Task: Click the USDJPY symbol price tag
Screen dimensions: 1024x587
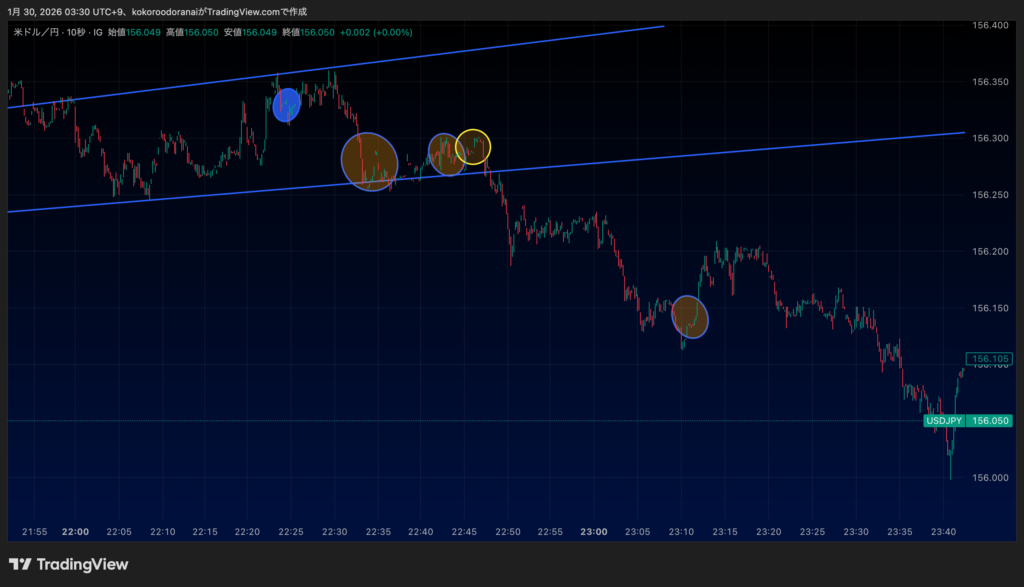Action: click(x=943, y=421)
